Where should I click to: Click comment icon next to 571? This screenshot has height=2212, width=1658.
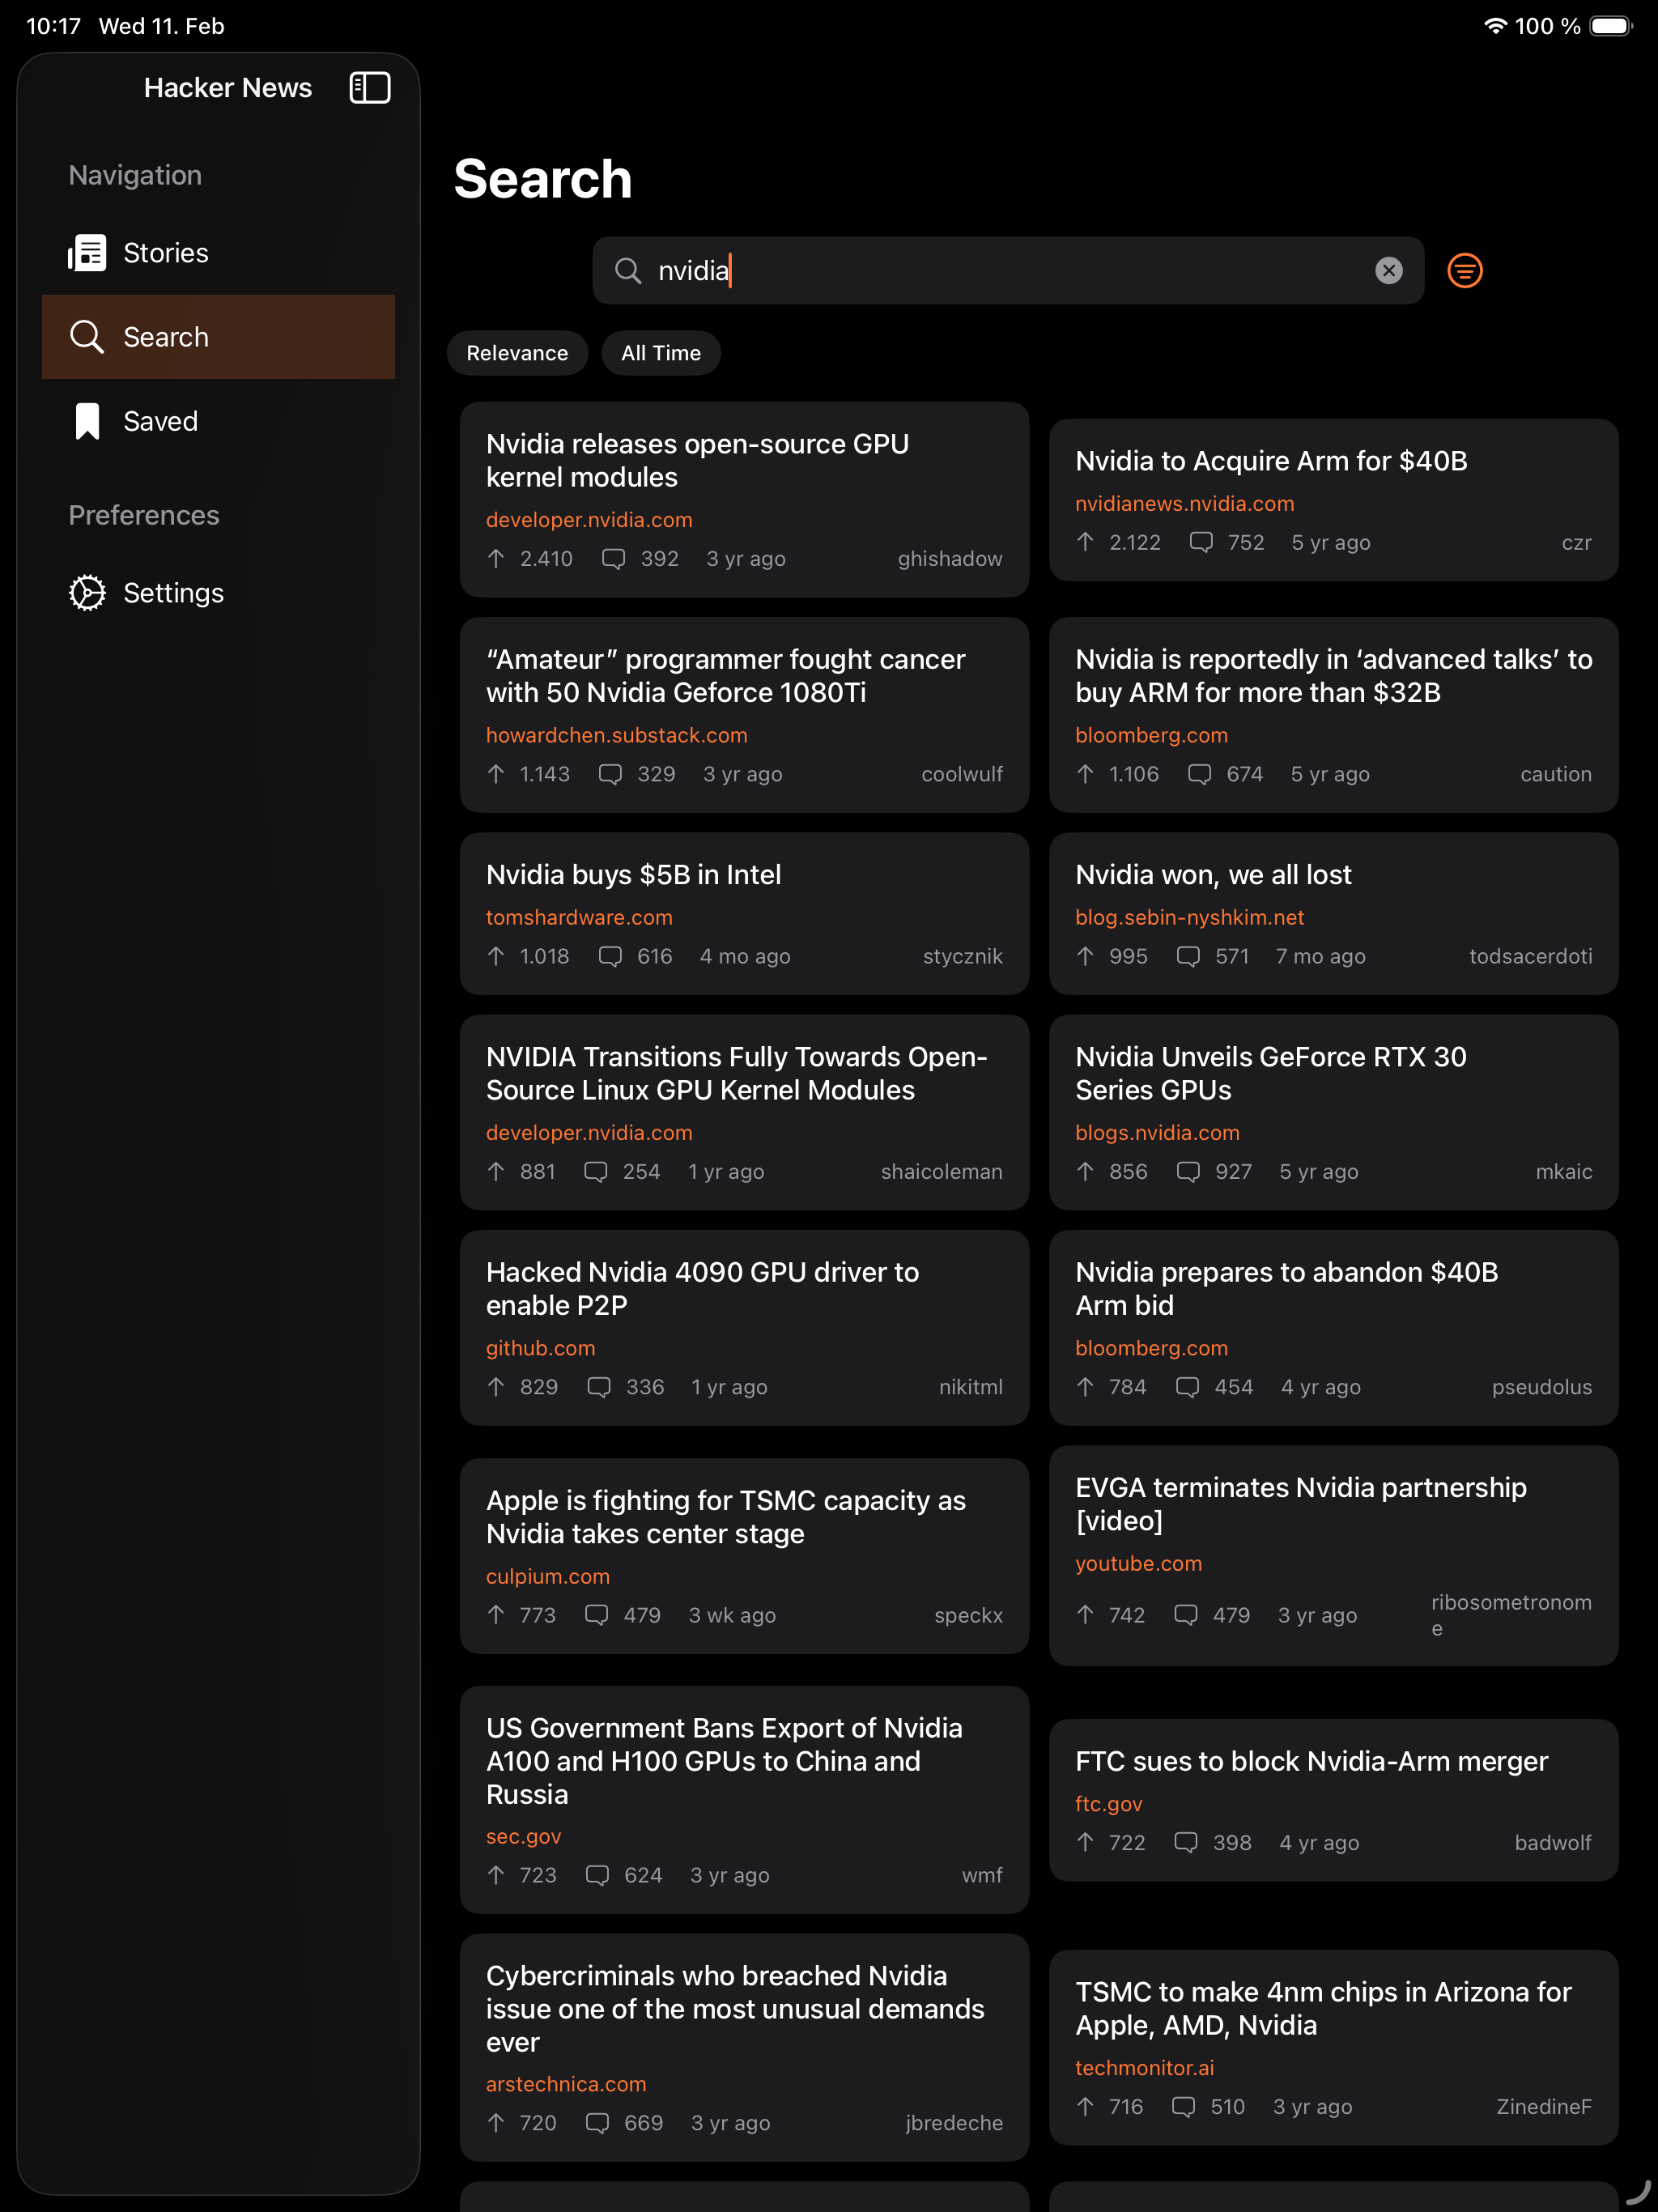coord(1188,956)
